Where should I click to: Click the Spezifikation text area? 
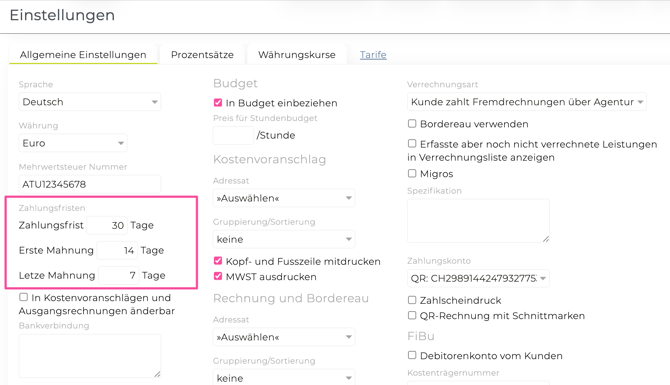click(478, 220)
